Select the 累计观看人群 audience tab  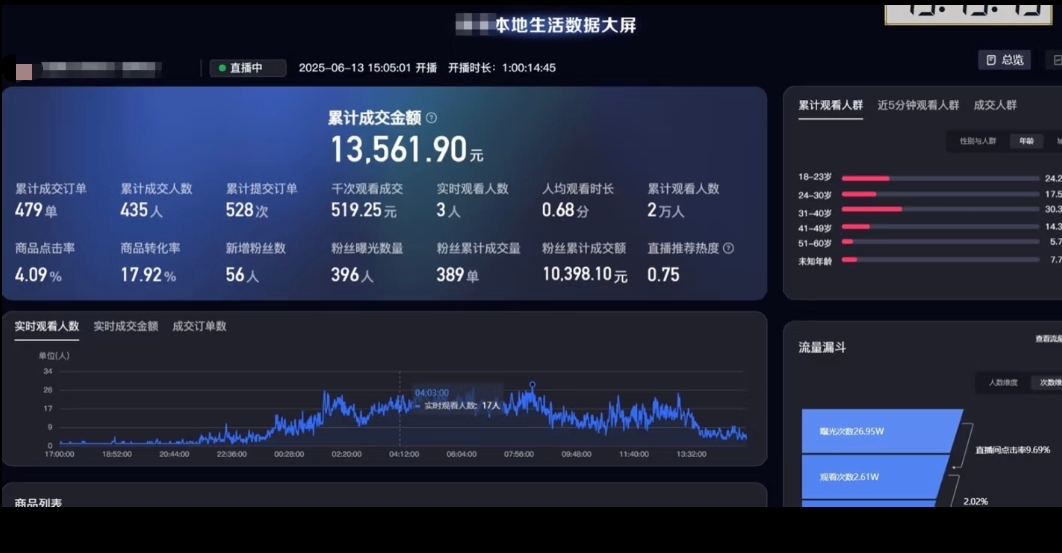[830, 105]
